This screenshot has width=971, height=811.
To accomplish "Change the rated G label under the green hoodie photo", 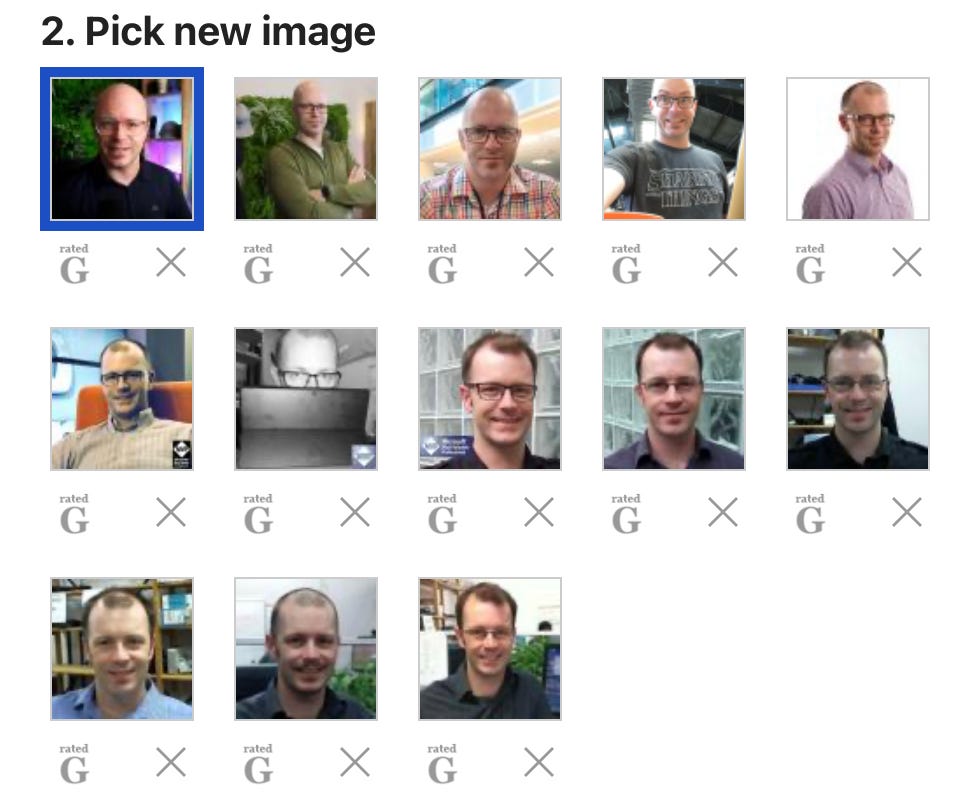I will [258, 263].
